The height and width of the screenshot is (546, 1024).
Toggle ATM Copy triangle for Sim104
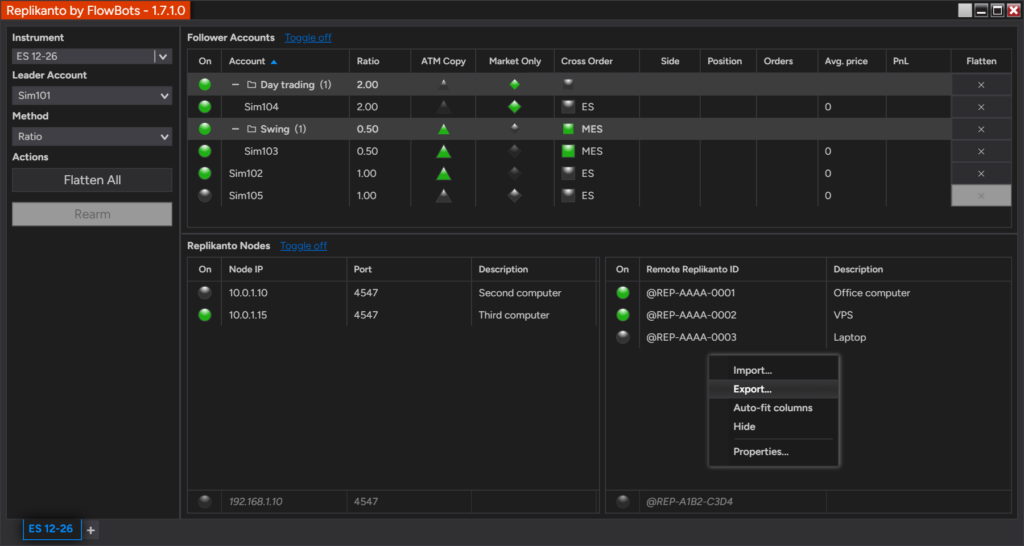(x=443, y=107)
